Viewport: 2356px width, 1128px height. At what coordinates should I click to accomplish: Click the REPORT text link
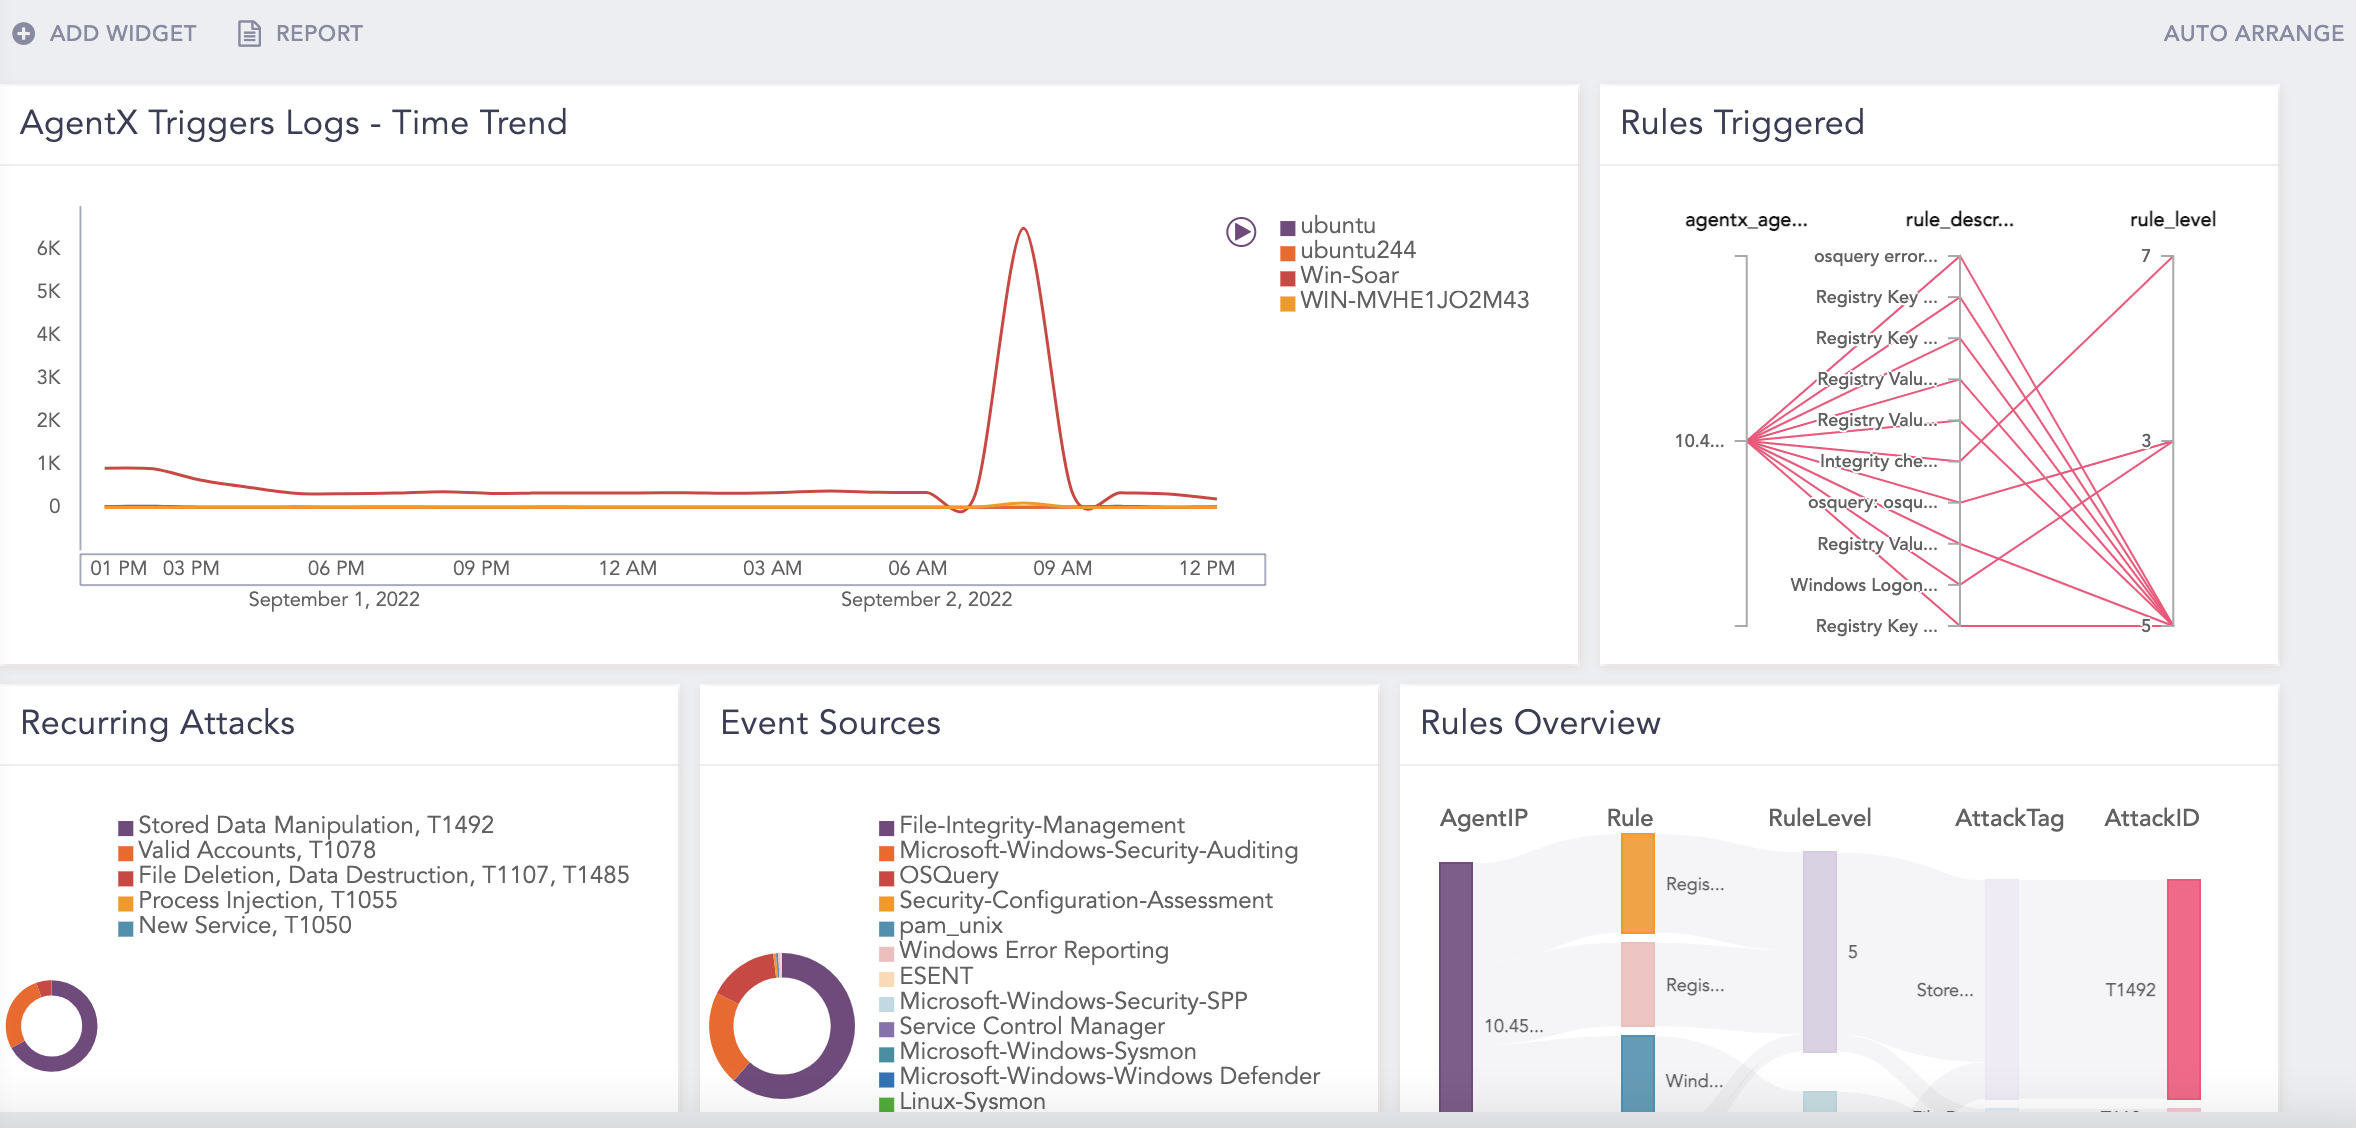click(319, 34)
